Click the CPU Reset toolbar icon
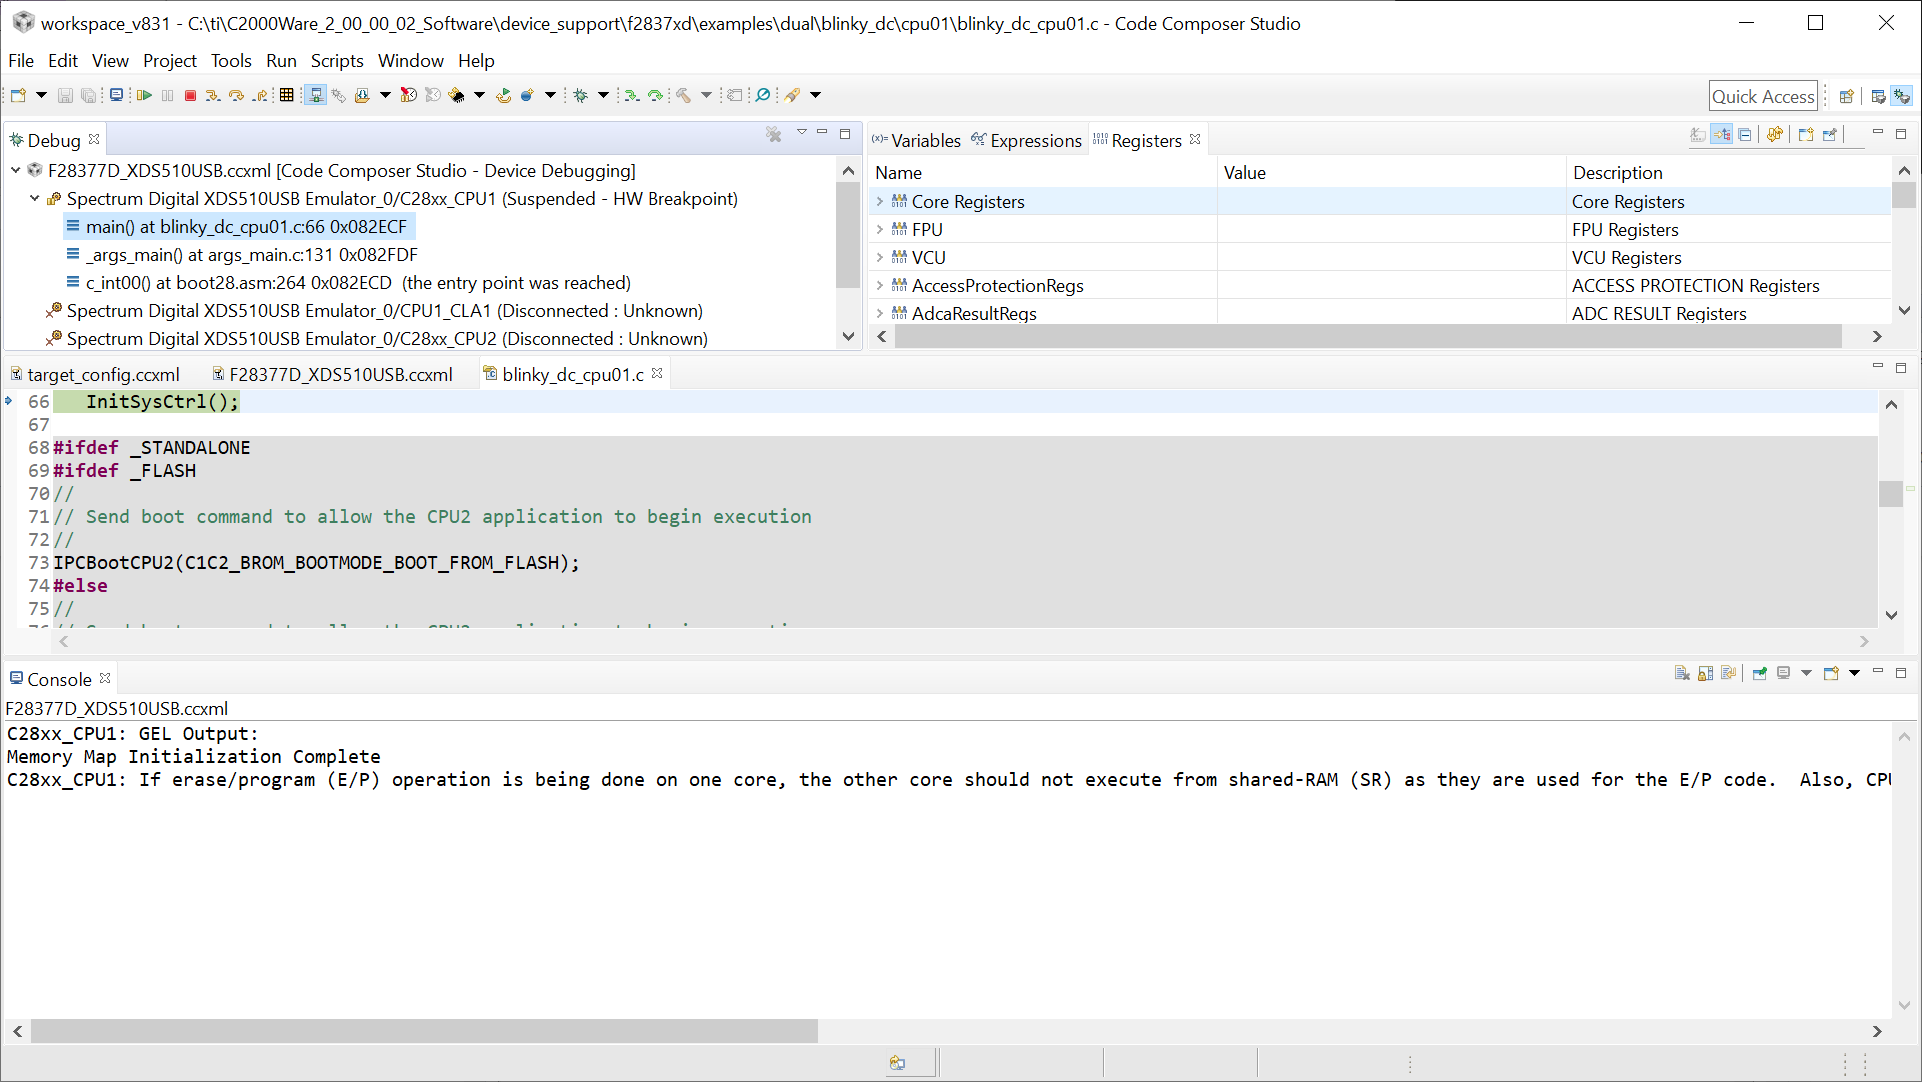This screenshot has width=1922, height=1082. tap(456, 95)
